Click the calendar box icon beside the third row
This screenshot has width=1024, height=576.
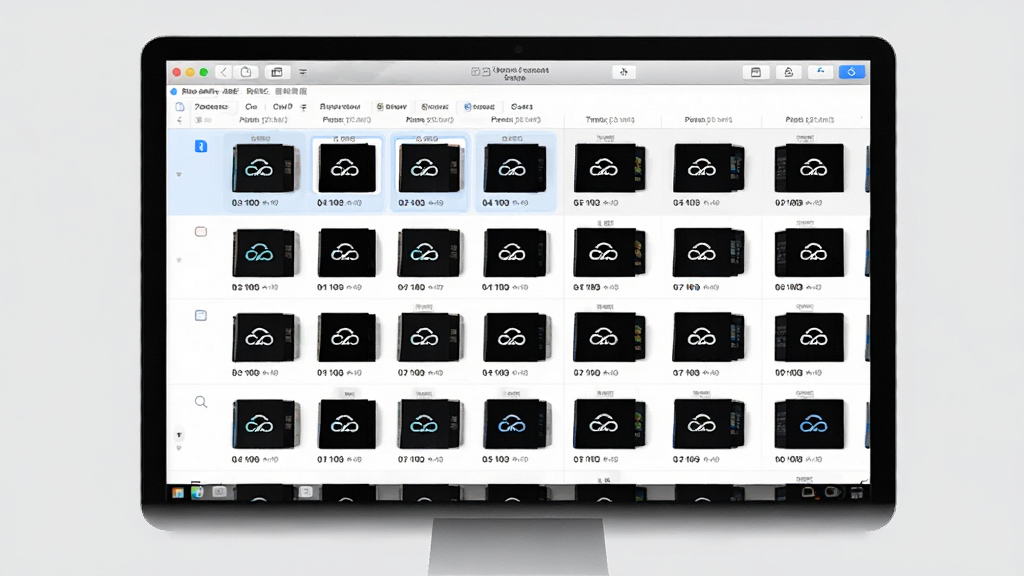(200, 315)
